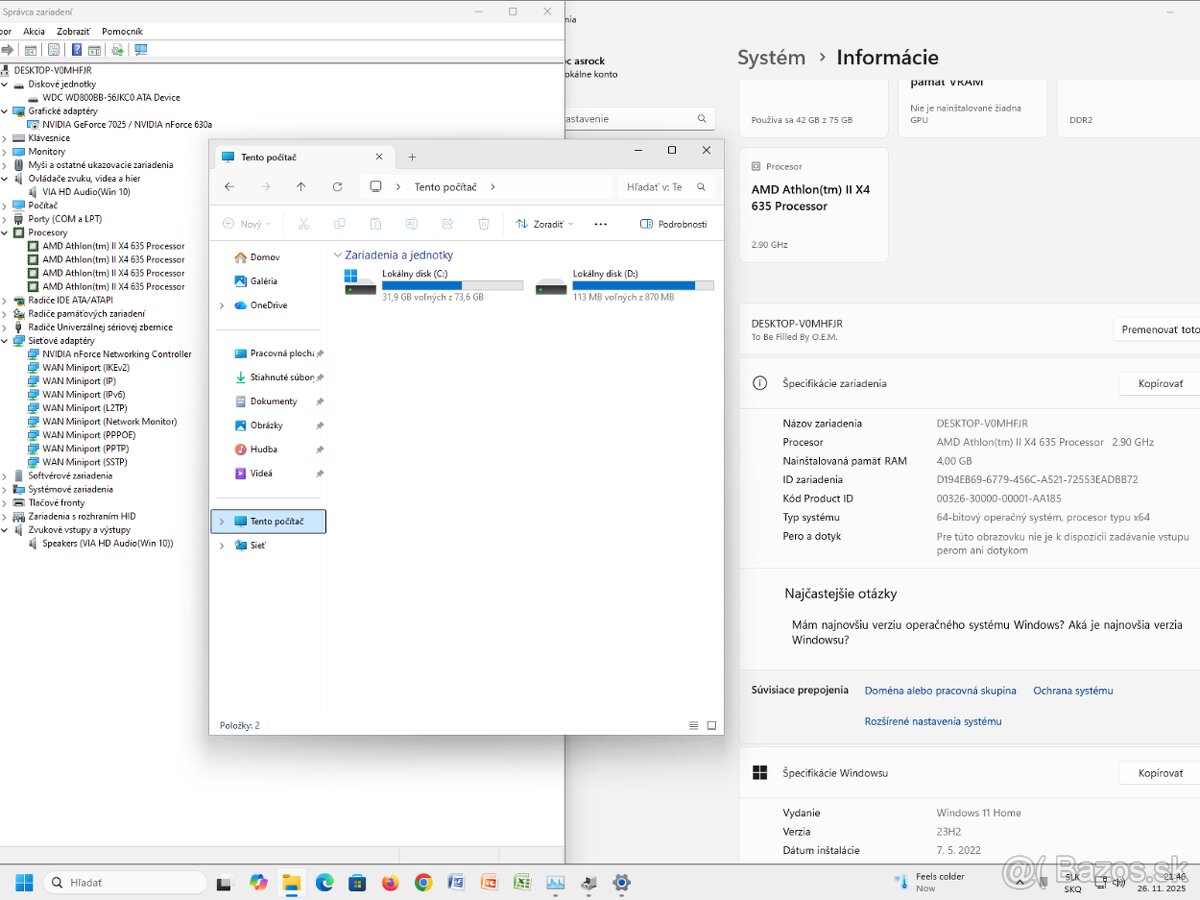Click the scan for hardware changes monitor icon
This screenshot has width=1200, height=900.
click(x=140, y=50)
